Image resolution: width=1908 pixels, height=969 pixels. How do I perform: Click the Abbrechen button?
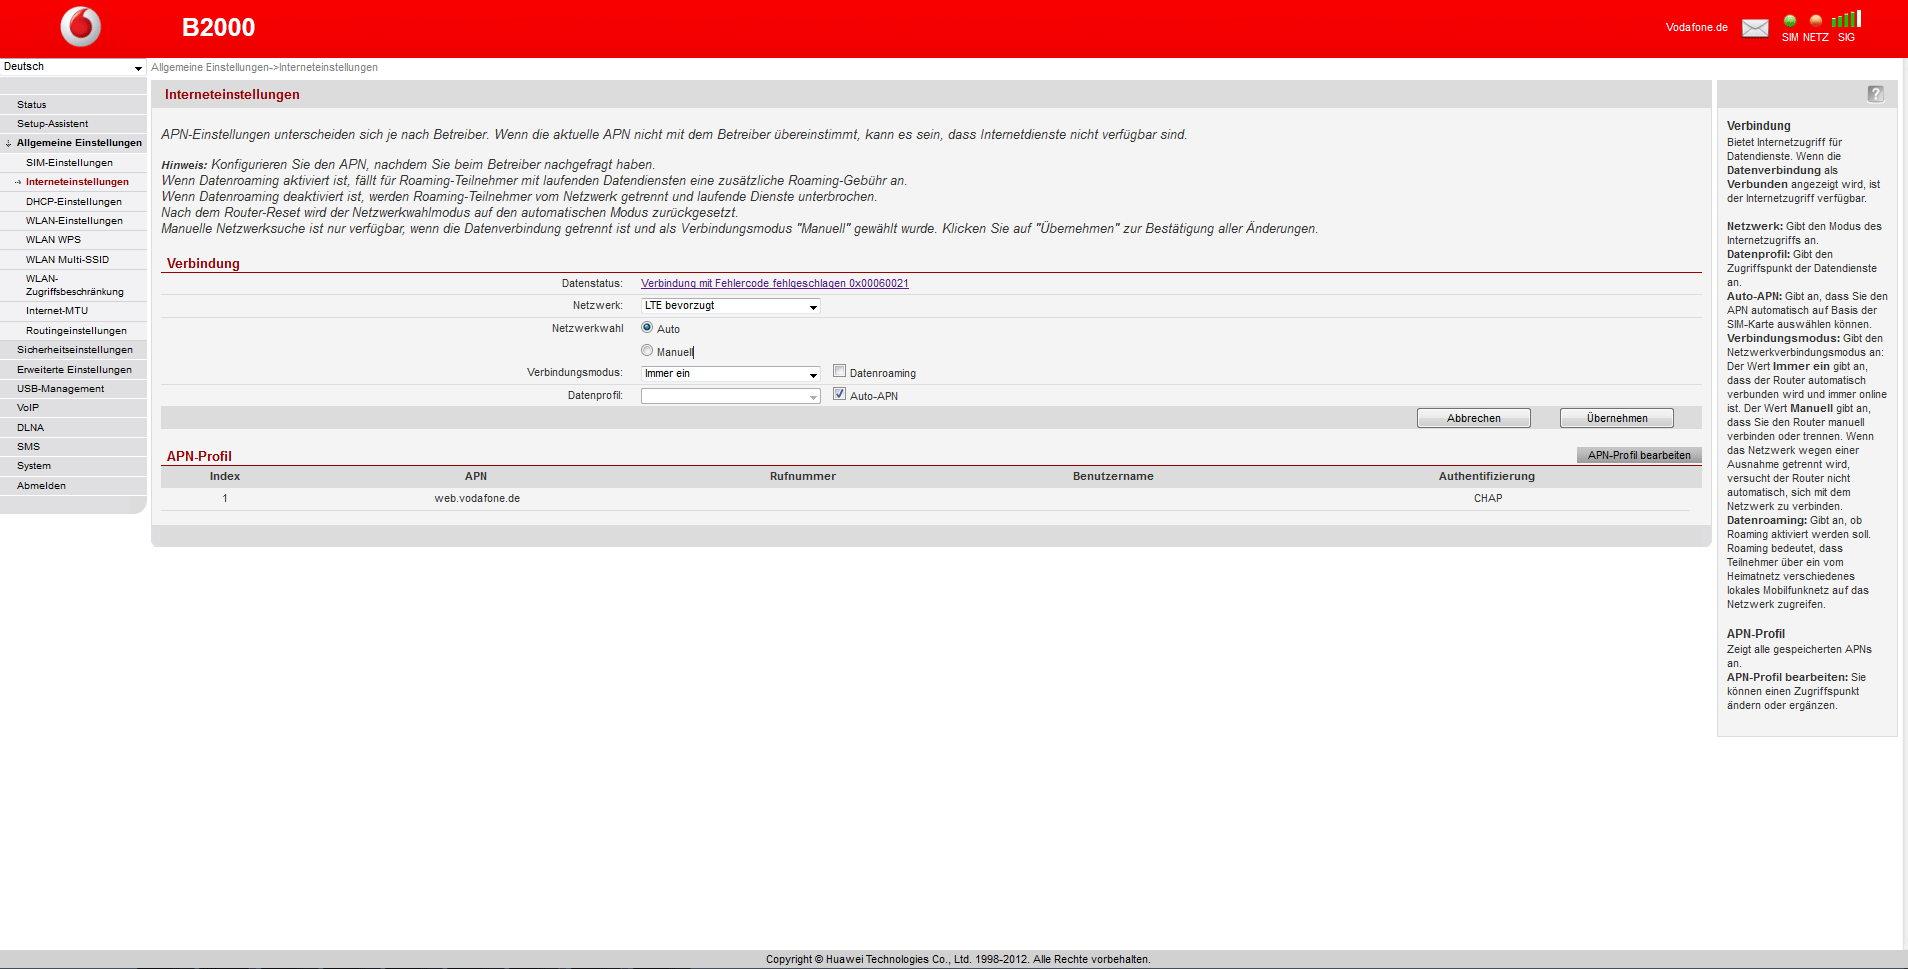tap(1473, 418)
